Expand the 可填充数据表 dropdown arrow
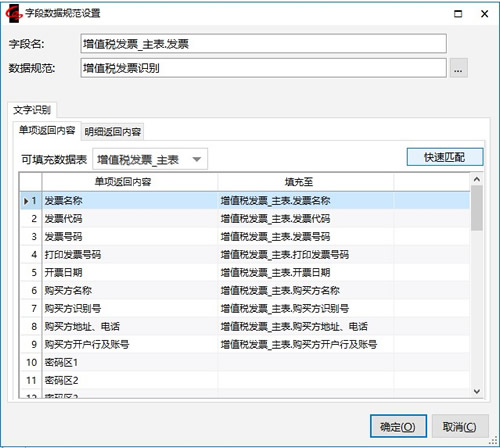This screenshot has width=500, height=448. click(x=197, y=159)
